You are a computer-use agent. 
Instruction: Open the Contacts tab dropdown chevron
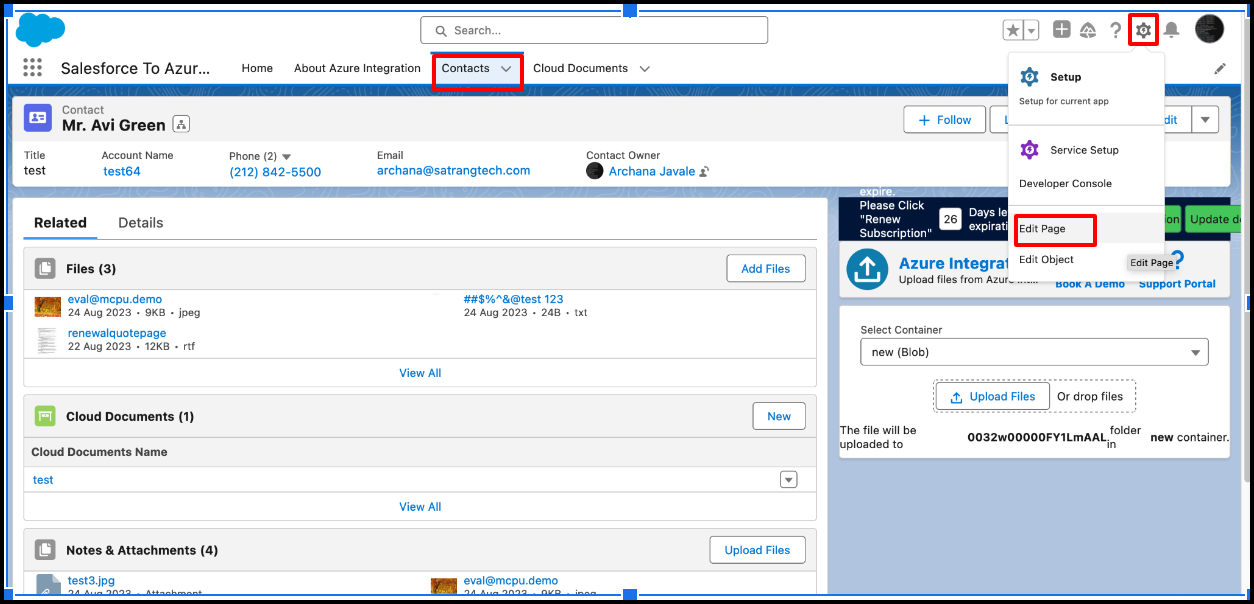[506, 69]
